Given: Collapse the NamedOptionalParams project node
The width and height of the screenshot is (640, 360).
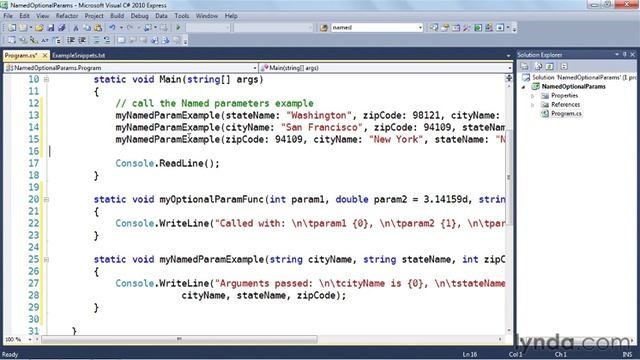Looking at the screenshot, I should coord(524,87).
